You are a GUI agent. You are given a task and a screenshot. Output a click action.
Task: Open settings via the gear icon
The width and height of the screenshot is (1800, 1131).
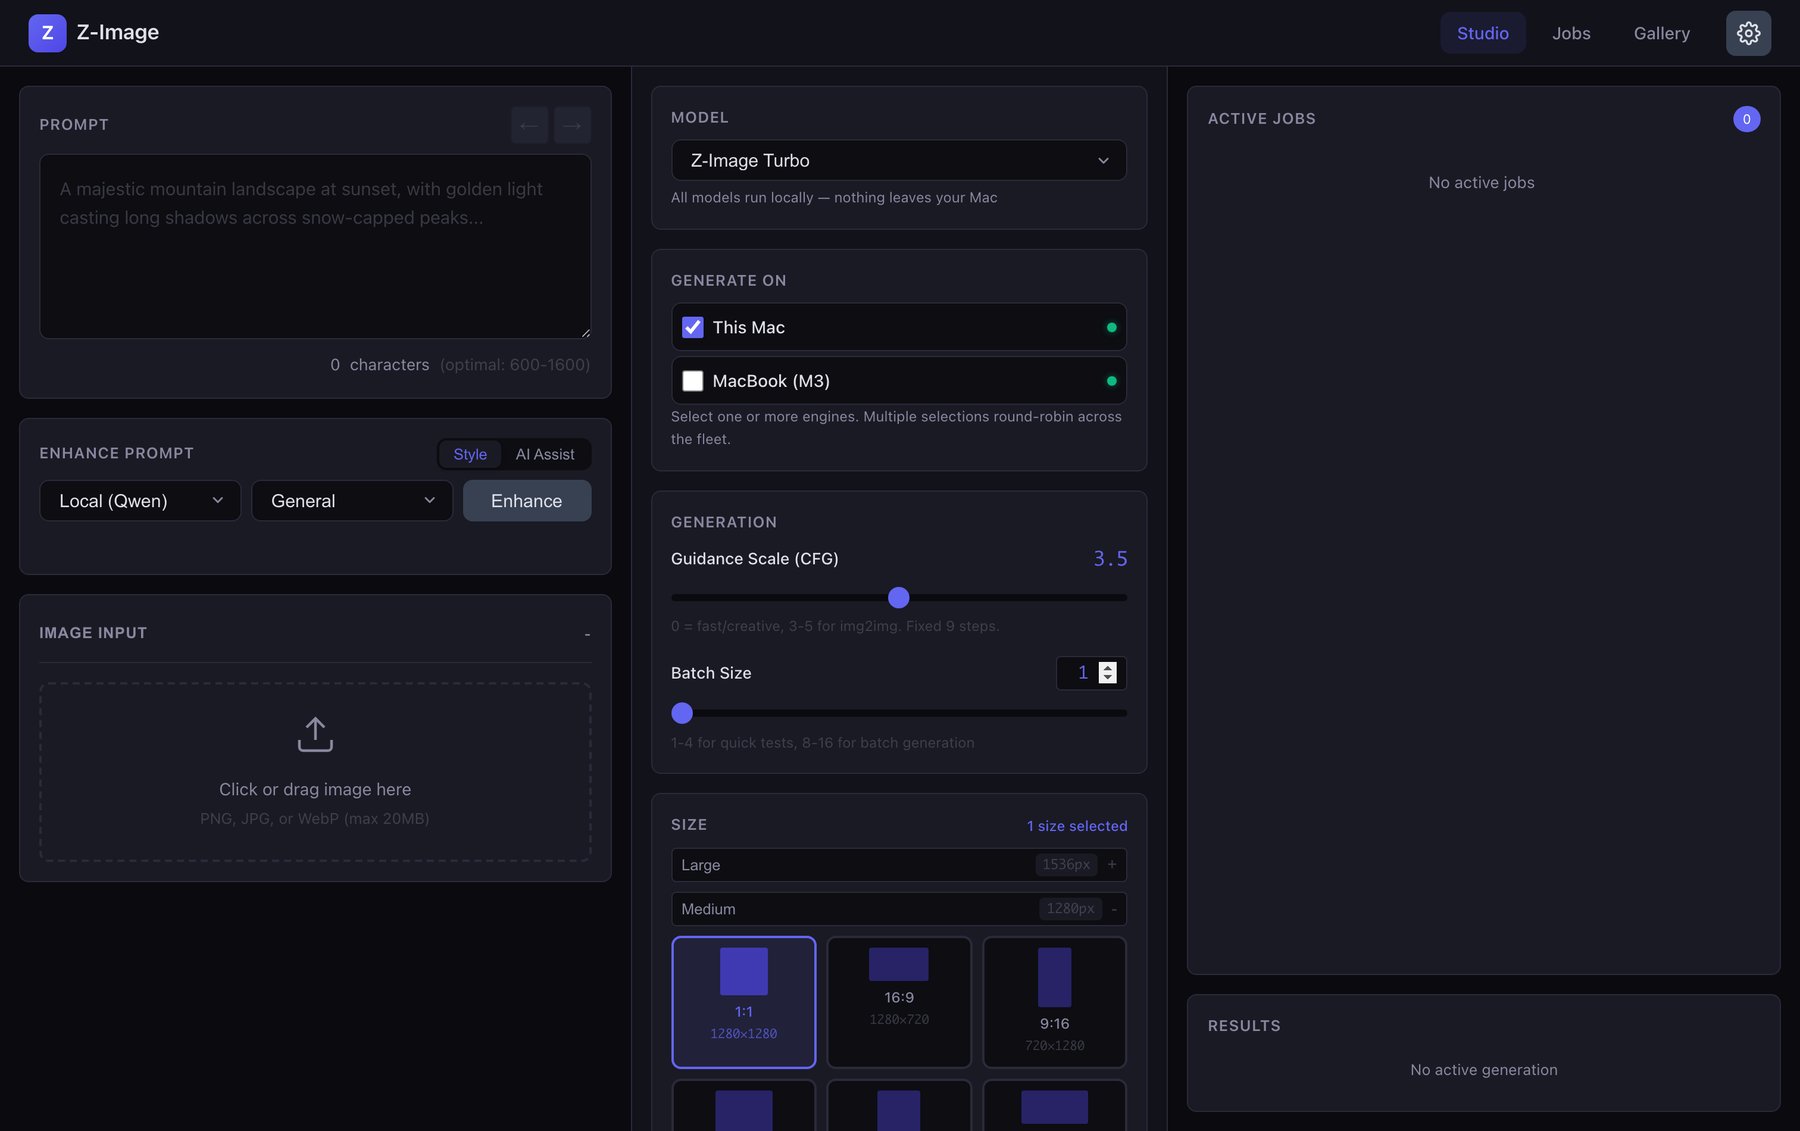[x=1748, y=33]
